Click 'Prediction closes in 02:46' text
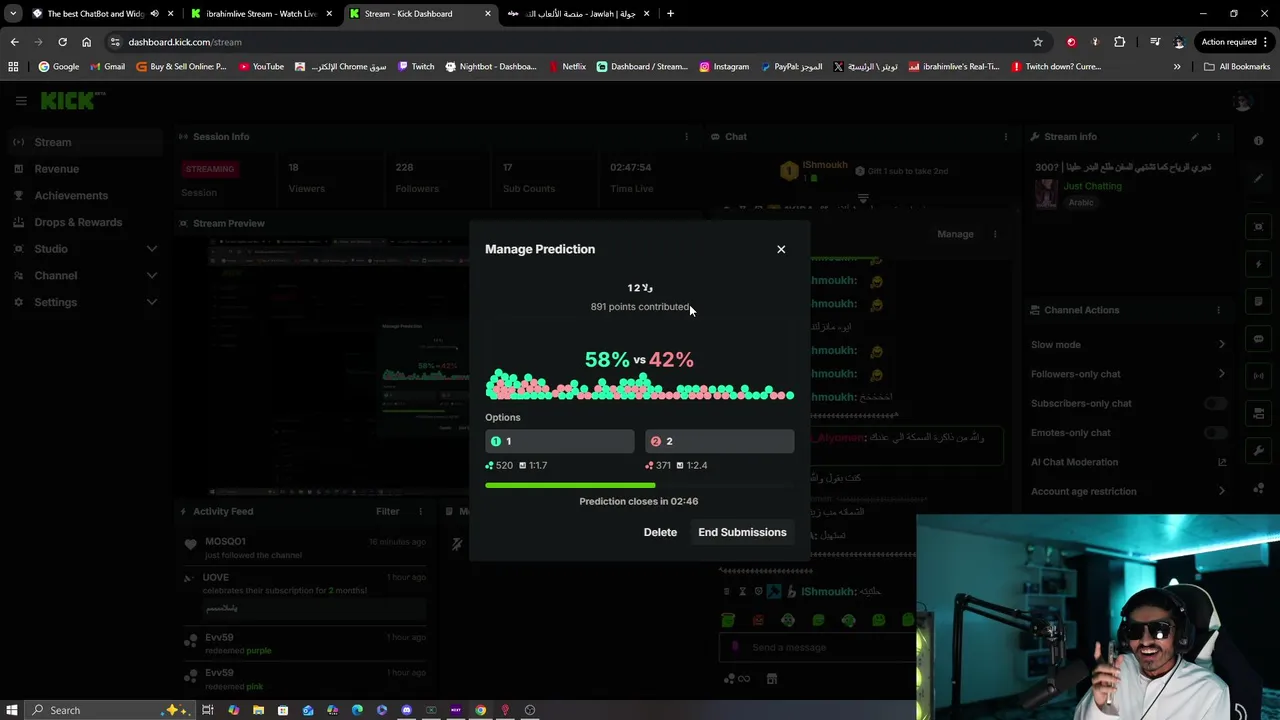This screenshot has height=720, width=1280. (x=639, y=501)
